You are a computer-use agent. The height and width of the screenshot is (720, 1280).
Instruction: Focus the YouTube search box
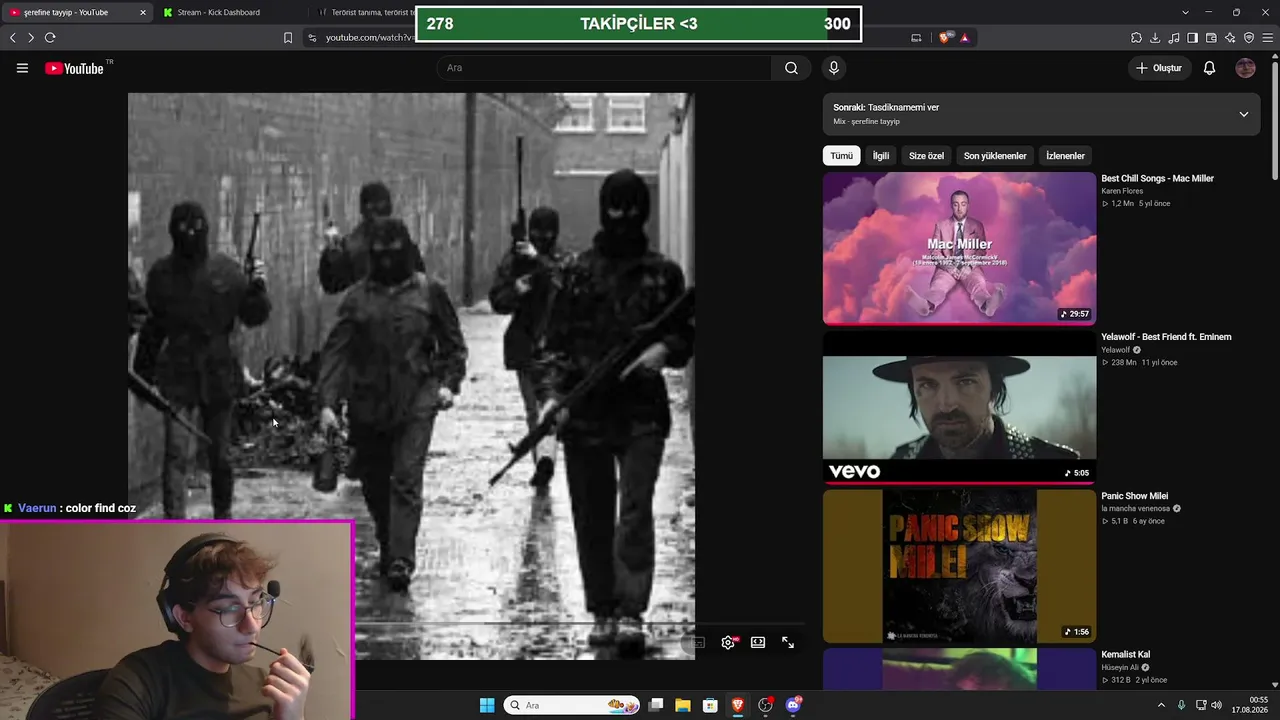[x=604, y=68]
